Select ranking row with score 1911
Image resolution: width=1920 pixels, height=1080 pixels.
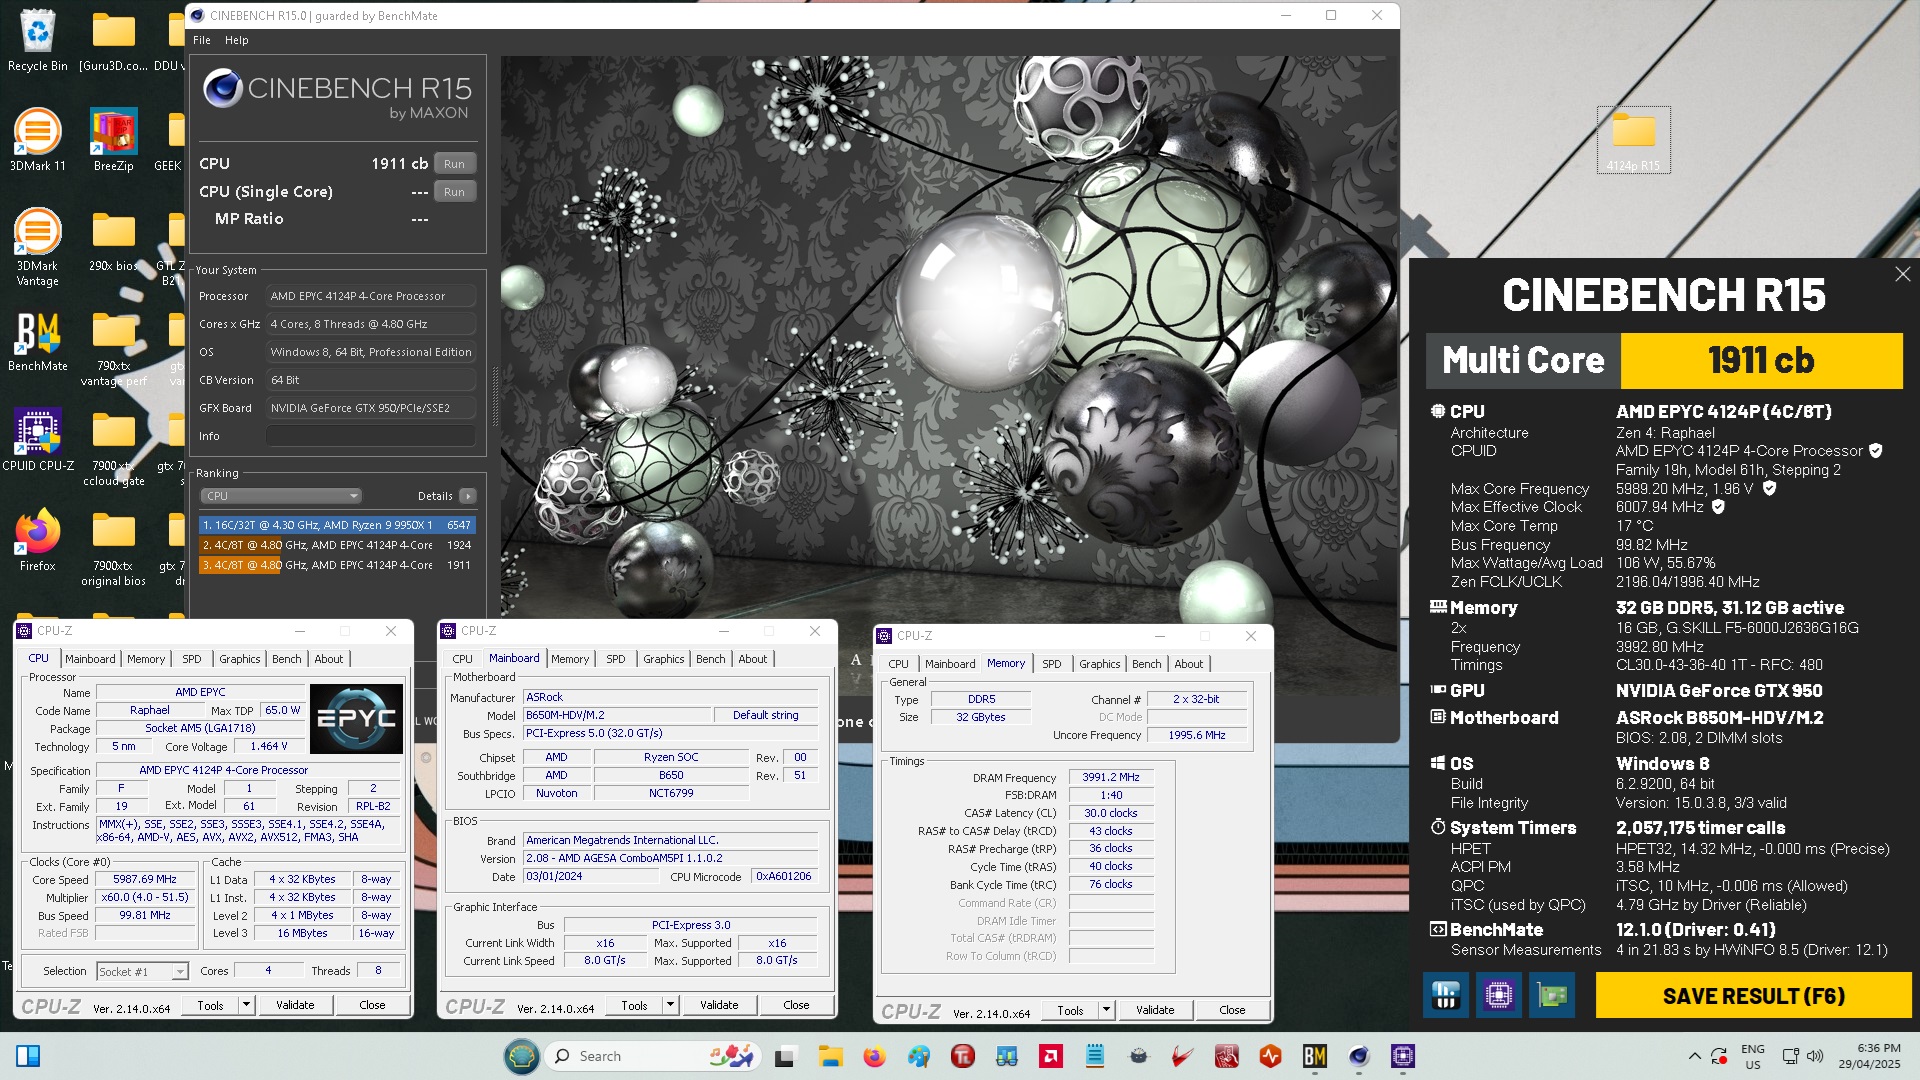[337, 565]
